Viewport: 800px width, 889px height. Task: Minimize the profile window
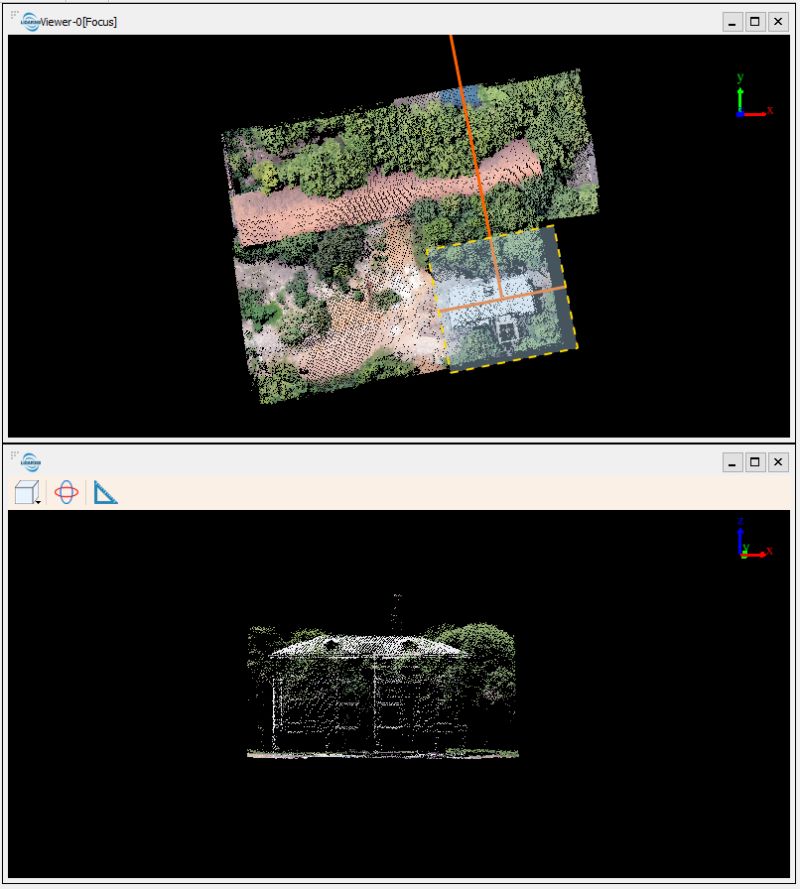[x=733, y=463]
